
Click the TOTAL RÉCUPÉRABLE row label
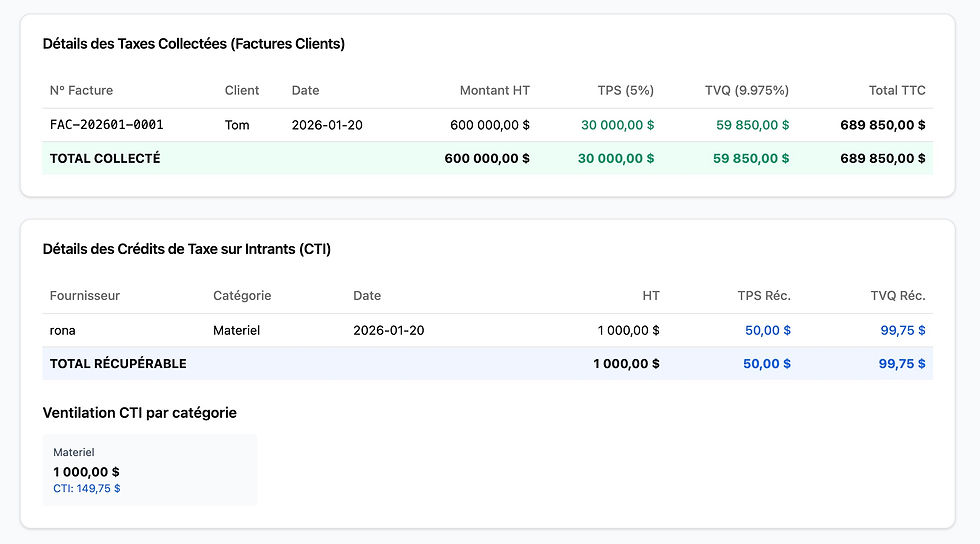(118, 363)
